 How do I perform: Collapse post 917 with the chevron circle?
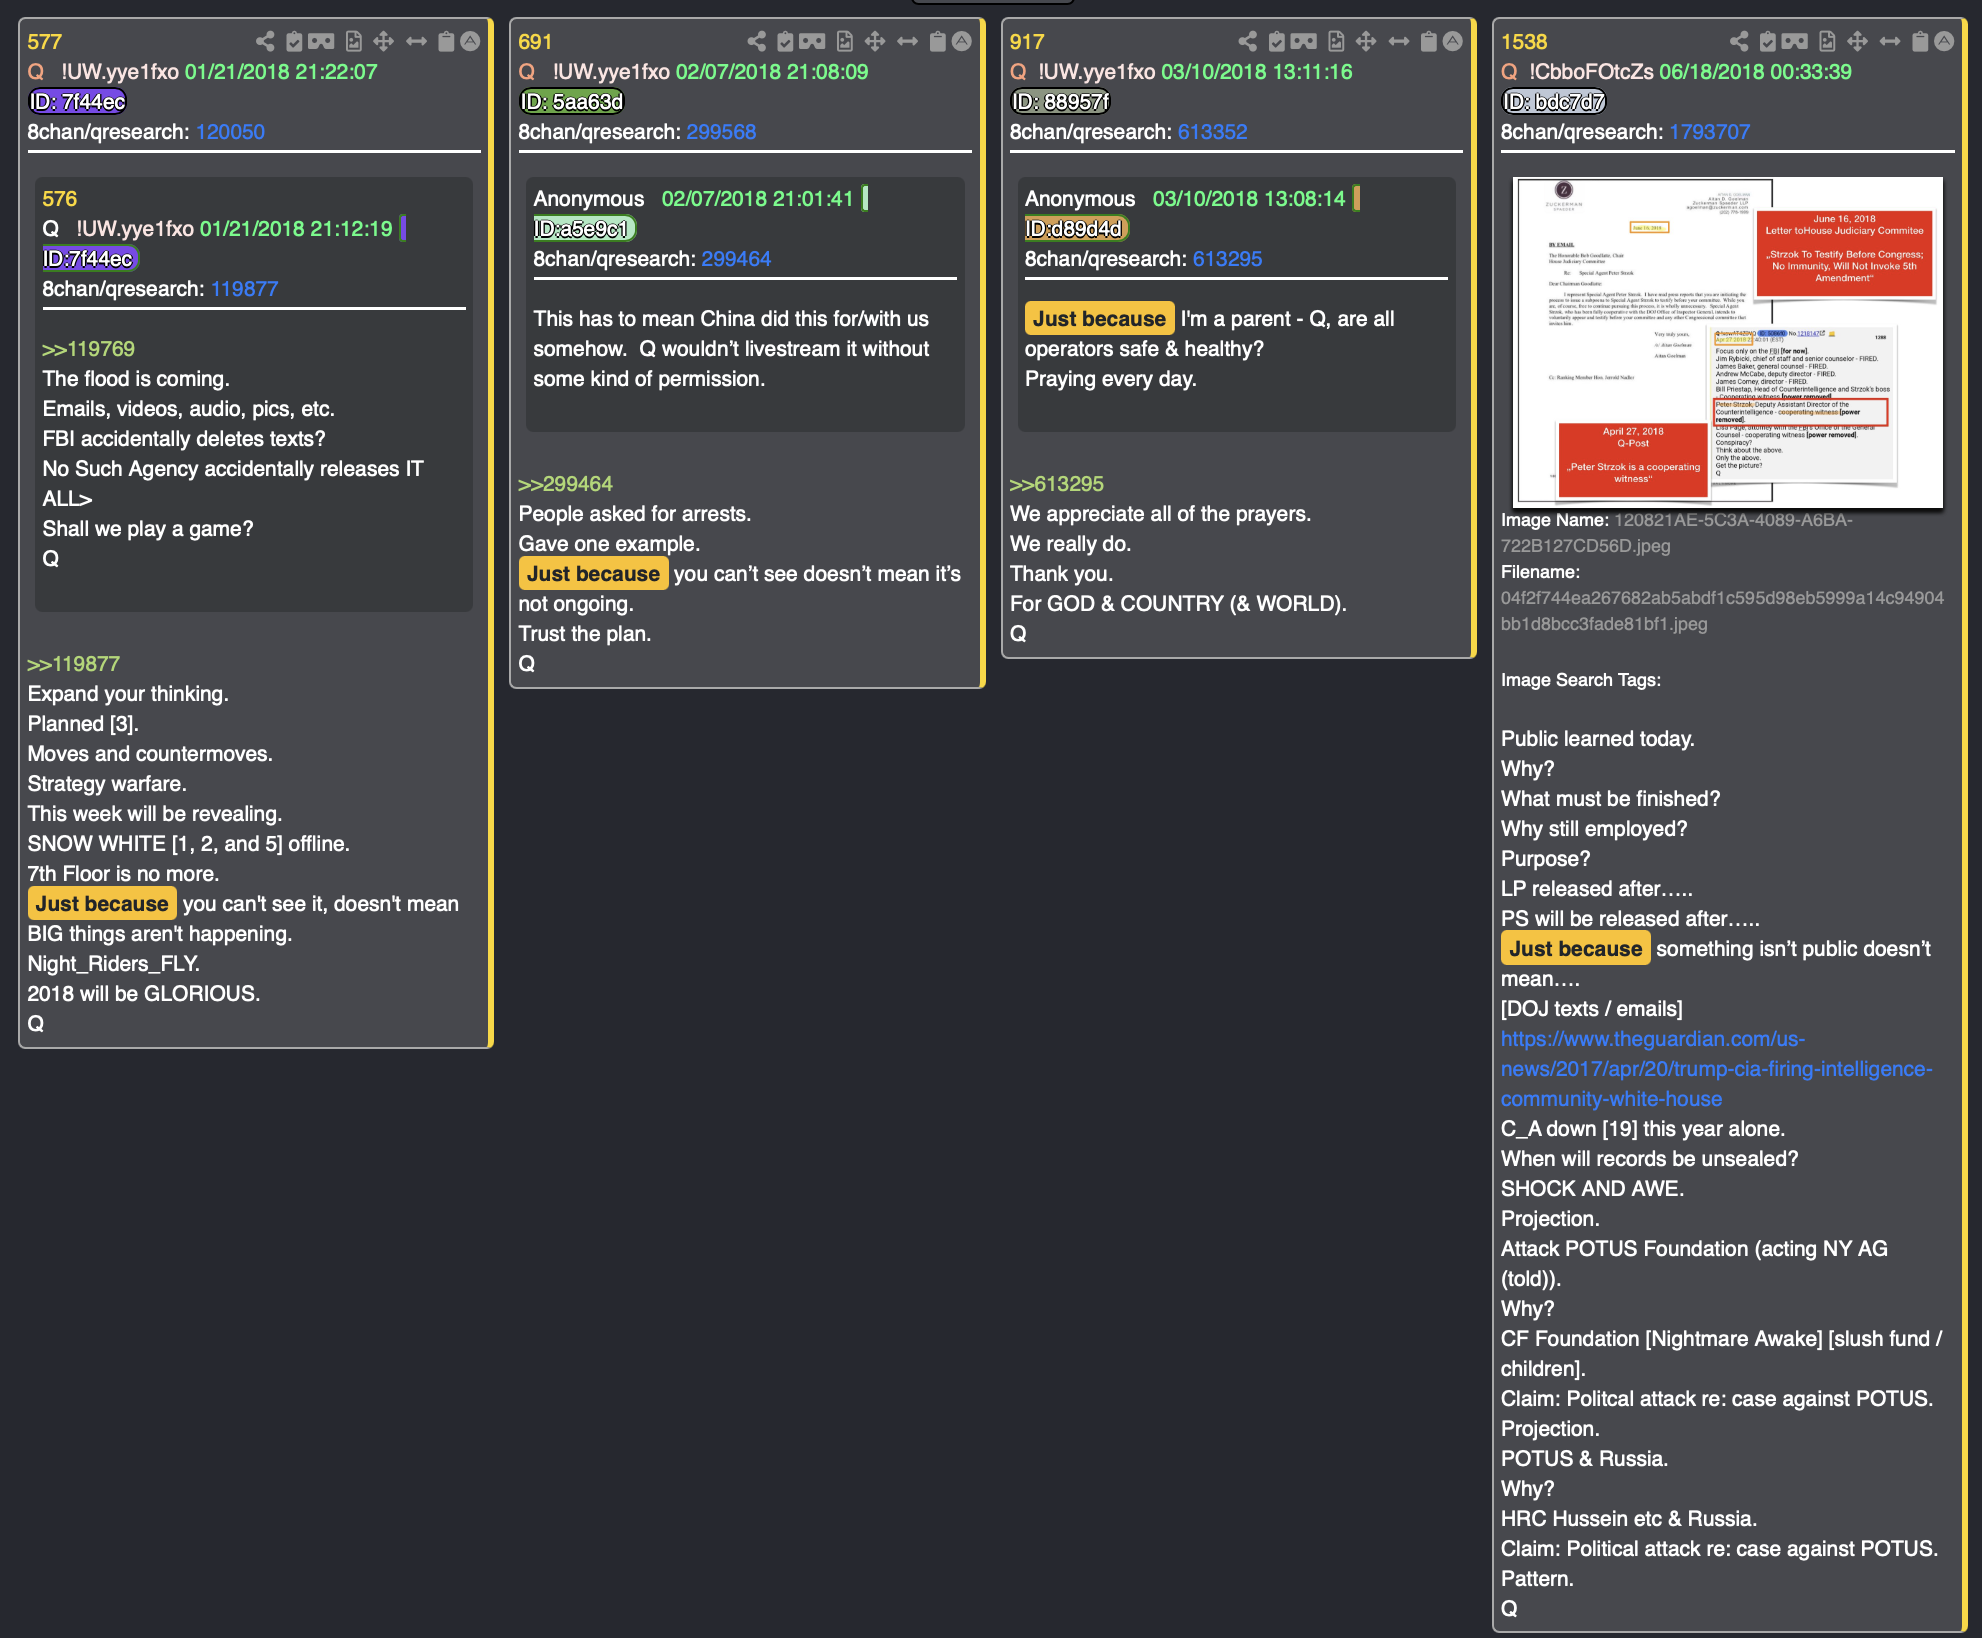(x=1453, y=41)
